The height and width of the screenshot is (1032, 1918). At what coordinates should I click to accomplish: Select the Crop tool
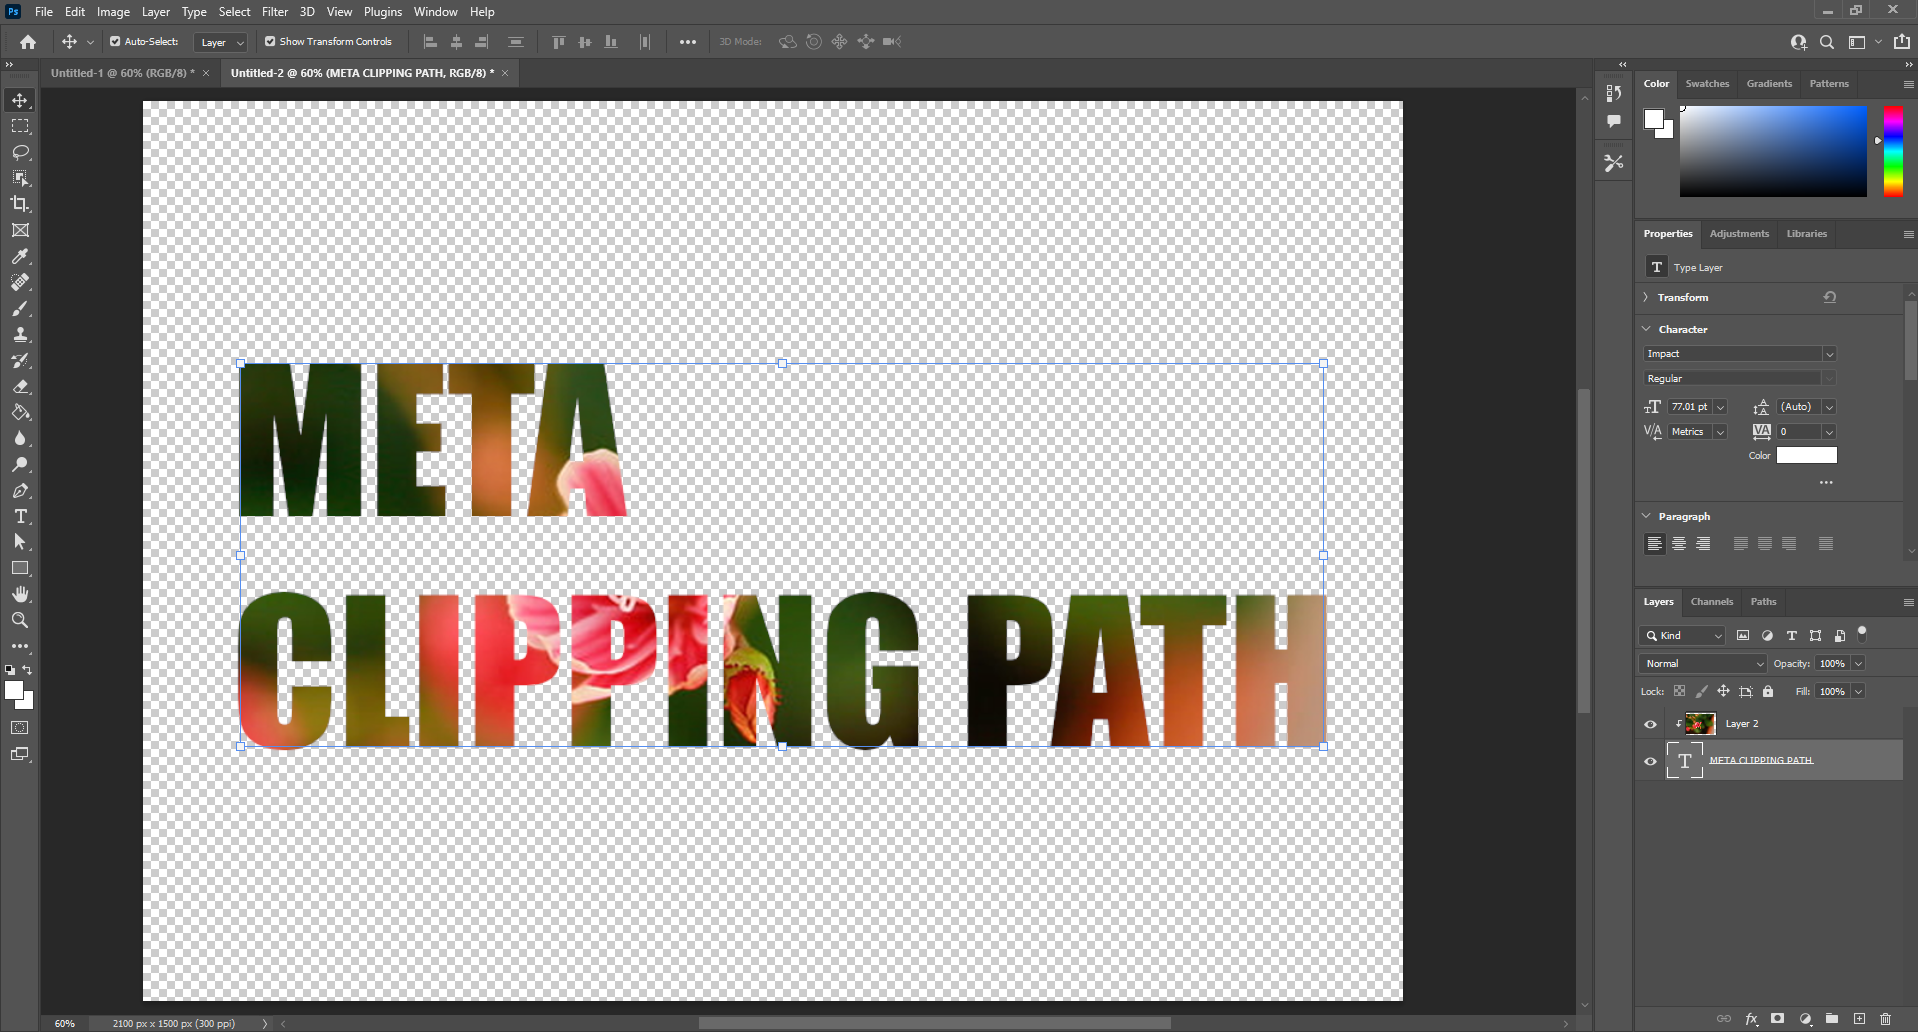(20, 204)
